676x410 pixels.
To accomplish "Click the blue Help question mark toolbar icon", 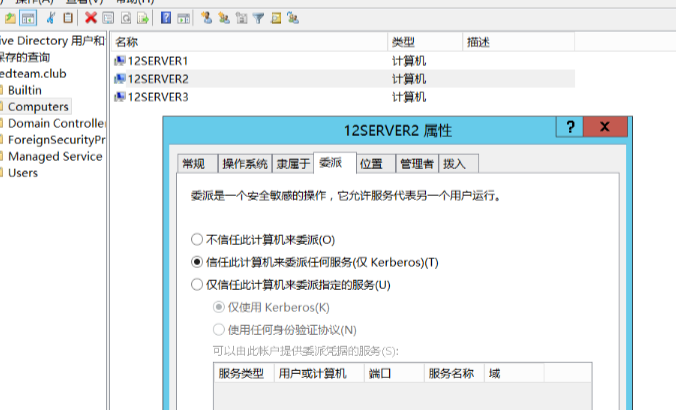I will coord(166,17).
